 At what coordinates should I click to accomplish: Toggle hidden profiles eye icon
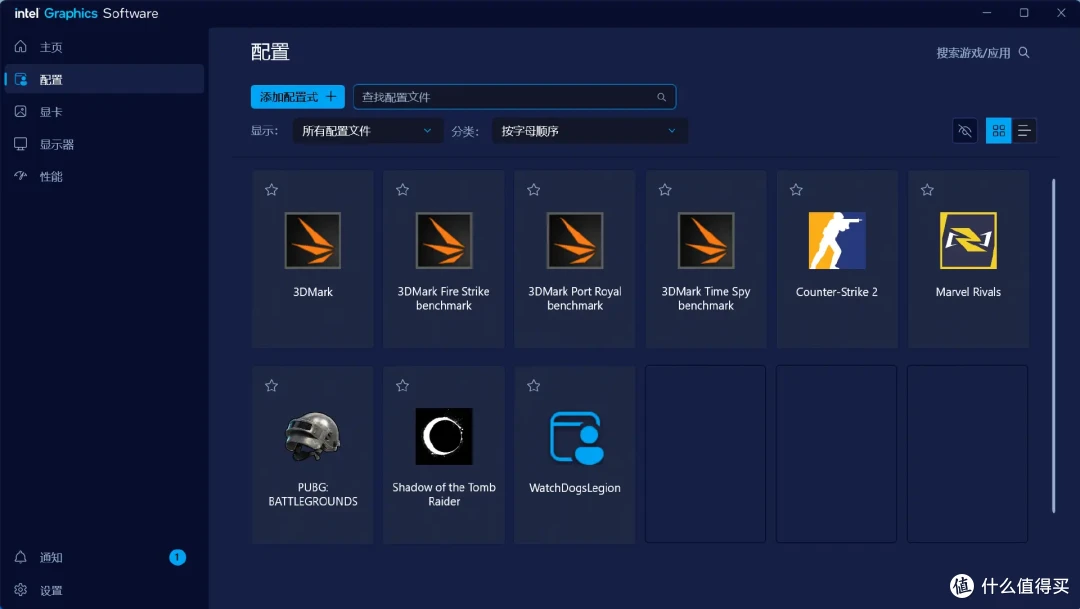[965, 131]
